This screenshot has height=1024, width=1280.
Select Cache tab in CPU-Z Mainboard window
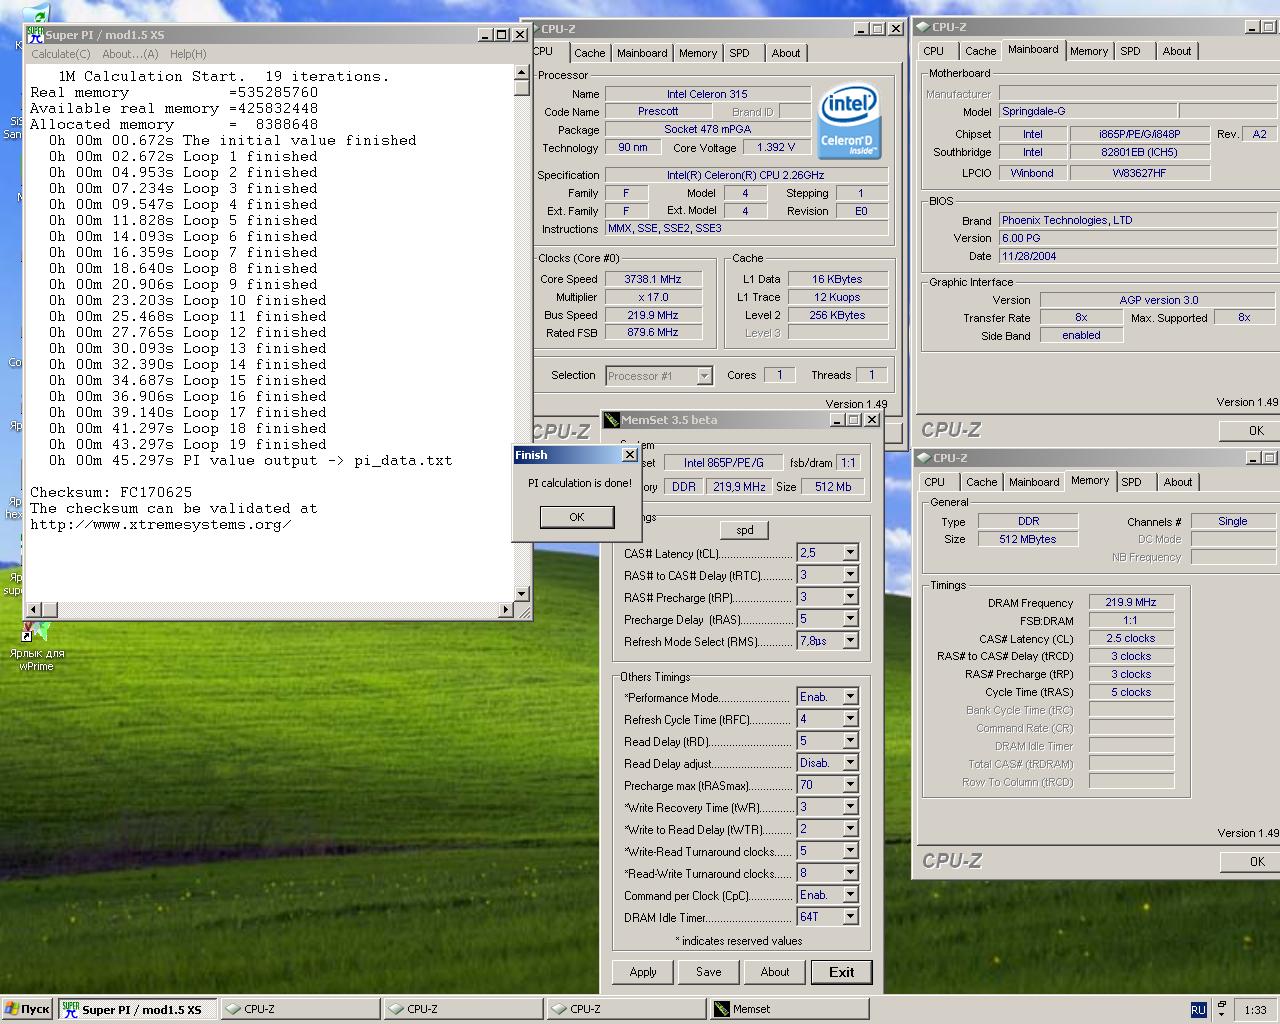pos(980,51)
